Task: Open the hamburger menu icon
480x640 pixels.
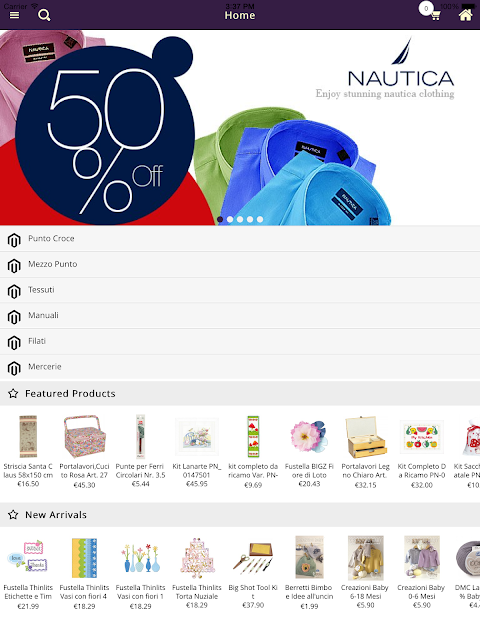Action: 14,15
